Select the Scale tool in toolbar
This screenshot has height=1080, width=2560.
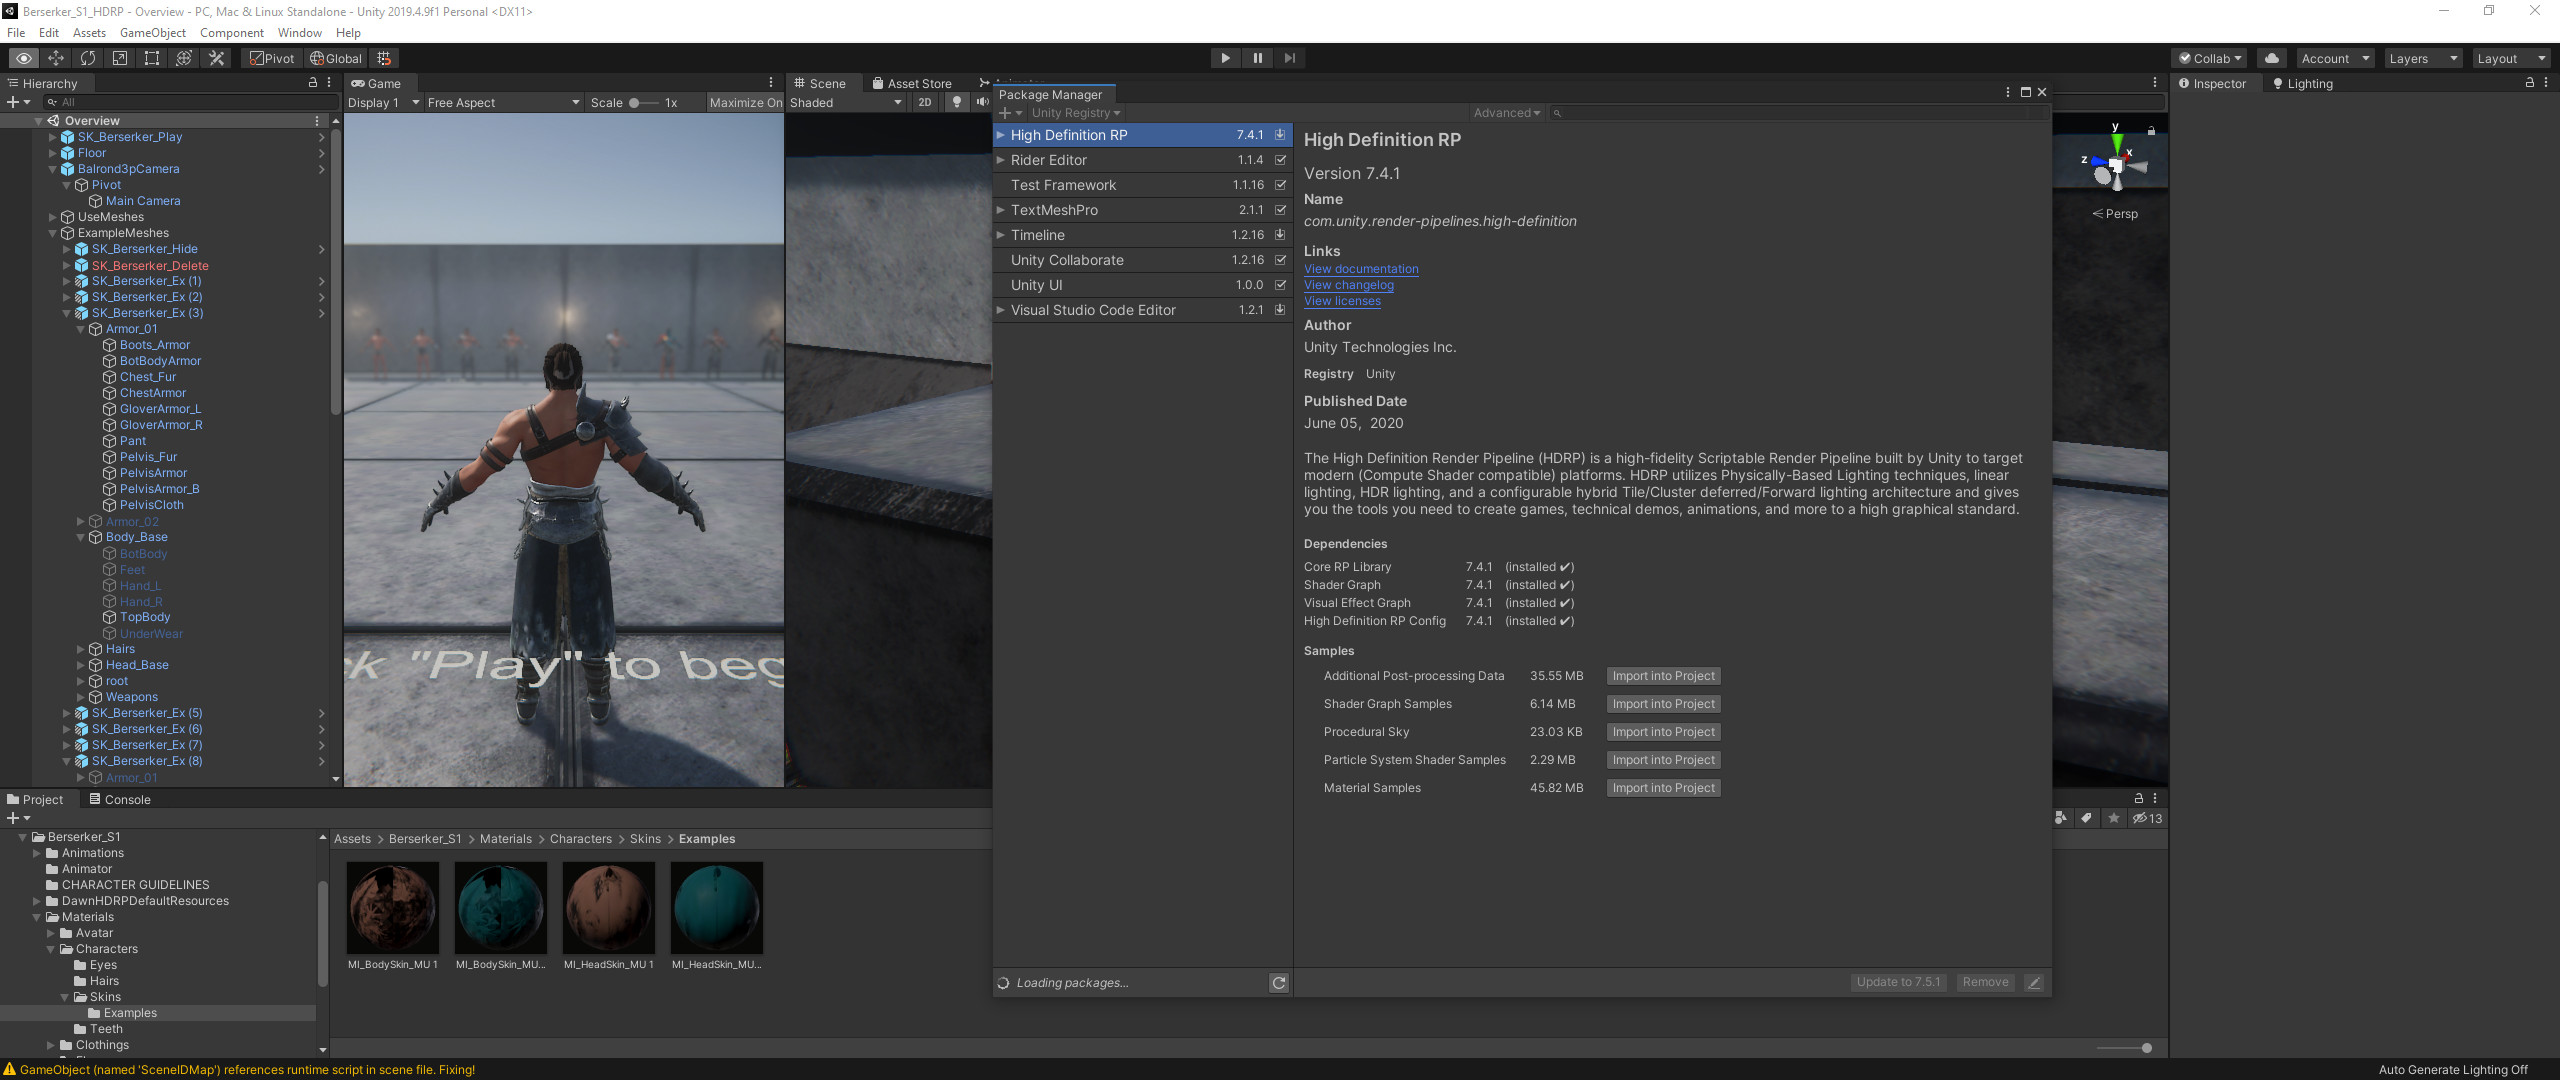[120, 58]
